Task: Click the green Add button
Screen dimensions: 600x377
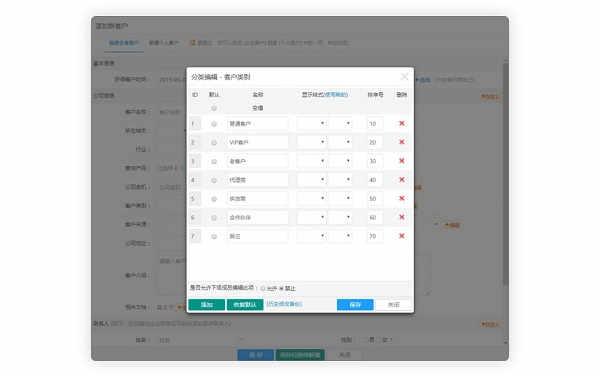Action: [x=207, y=305]
